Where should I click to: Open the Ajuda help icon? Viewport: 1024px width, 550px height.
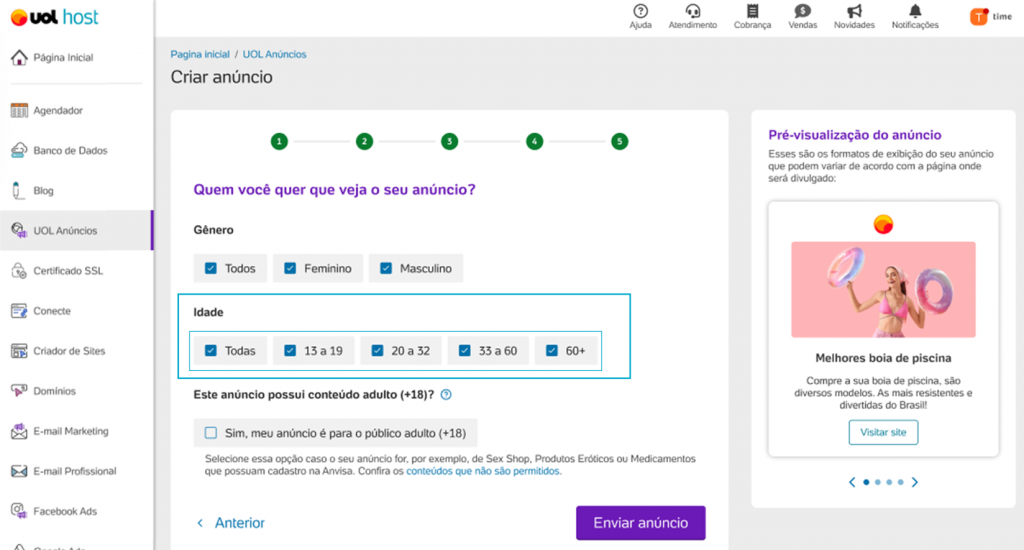click(x=641, y=11)
